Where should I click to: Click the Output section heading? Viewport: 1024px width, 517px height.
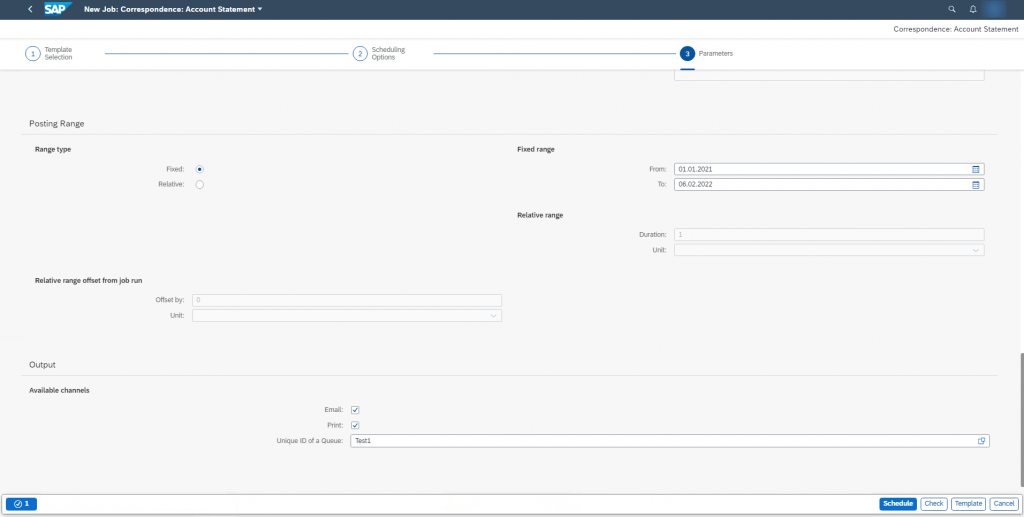(x=42, y=364)
